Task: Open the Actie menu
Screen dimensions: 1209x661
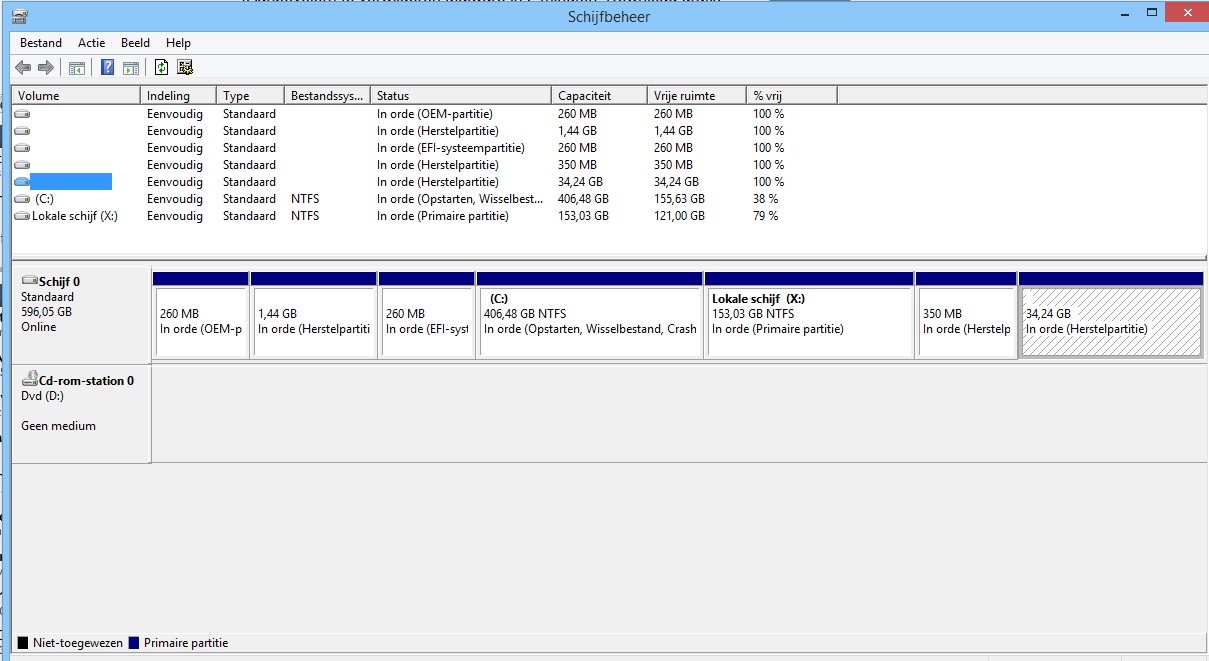Action: click(91, 43)
